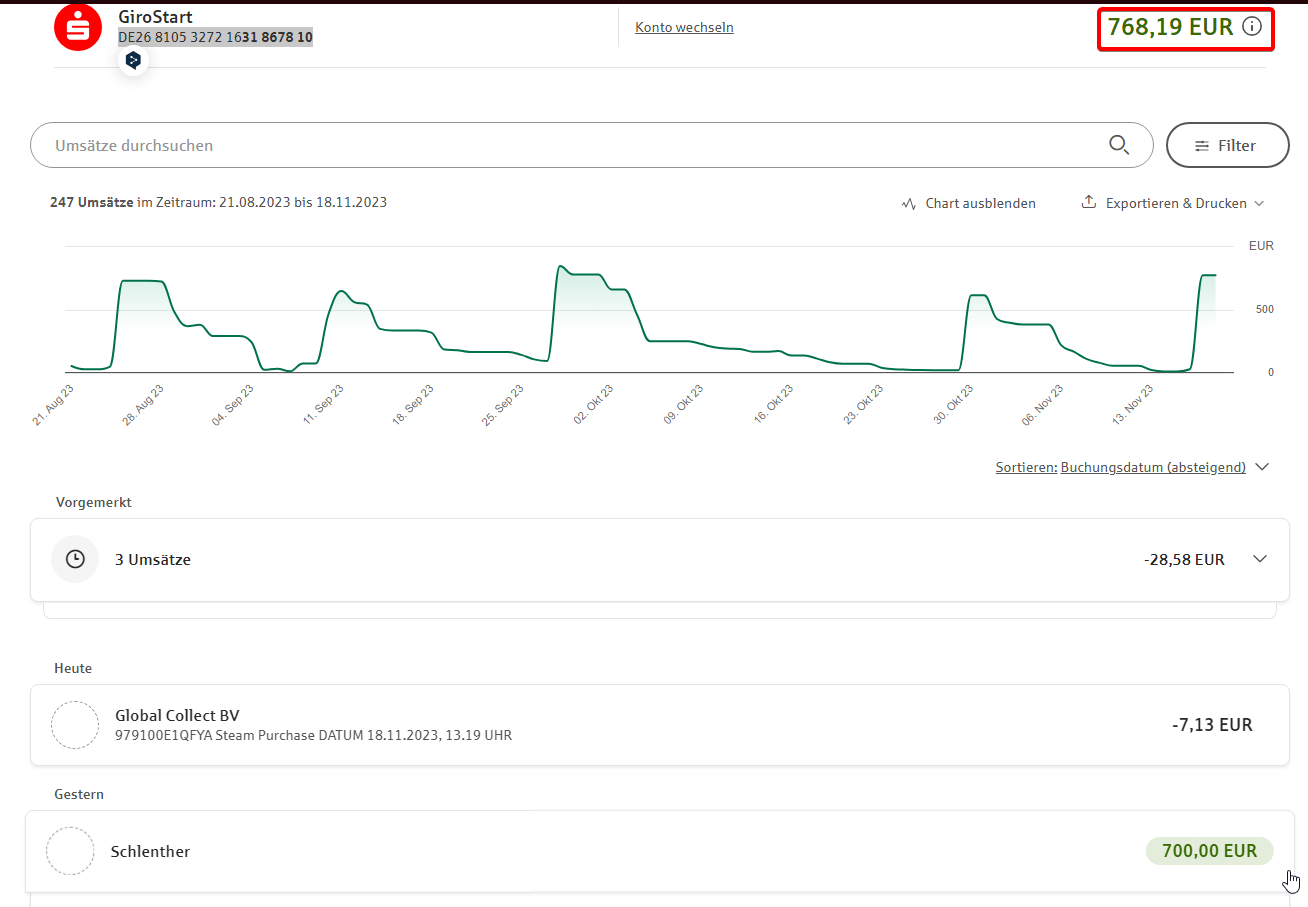Click the magnifying glass search icon
Screen dimensions: 1308x907
(x=1119, y=145)
